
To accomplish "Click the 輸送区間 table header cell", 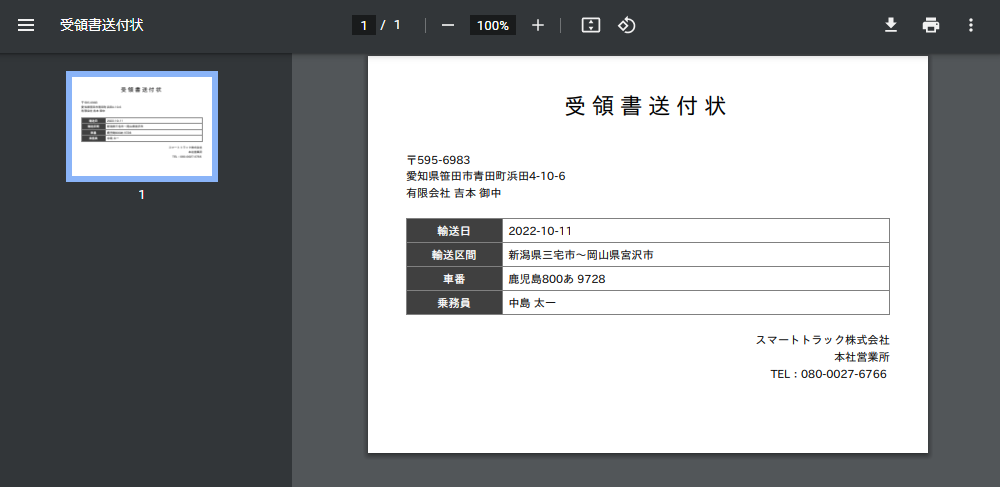I will pyautogui.click(x=454, y=255).
